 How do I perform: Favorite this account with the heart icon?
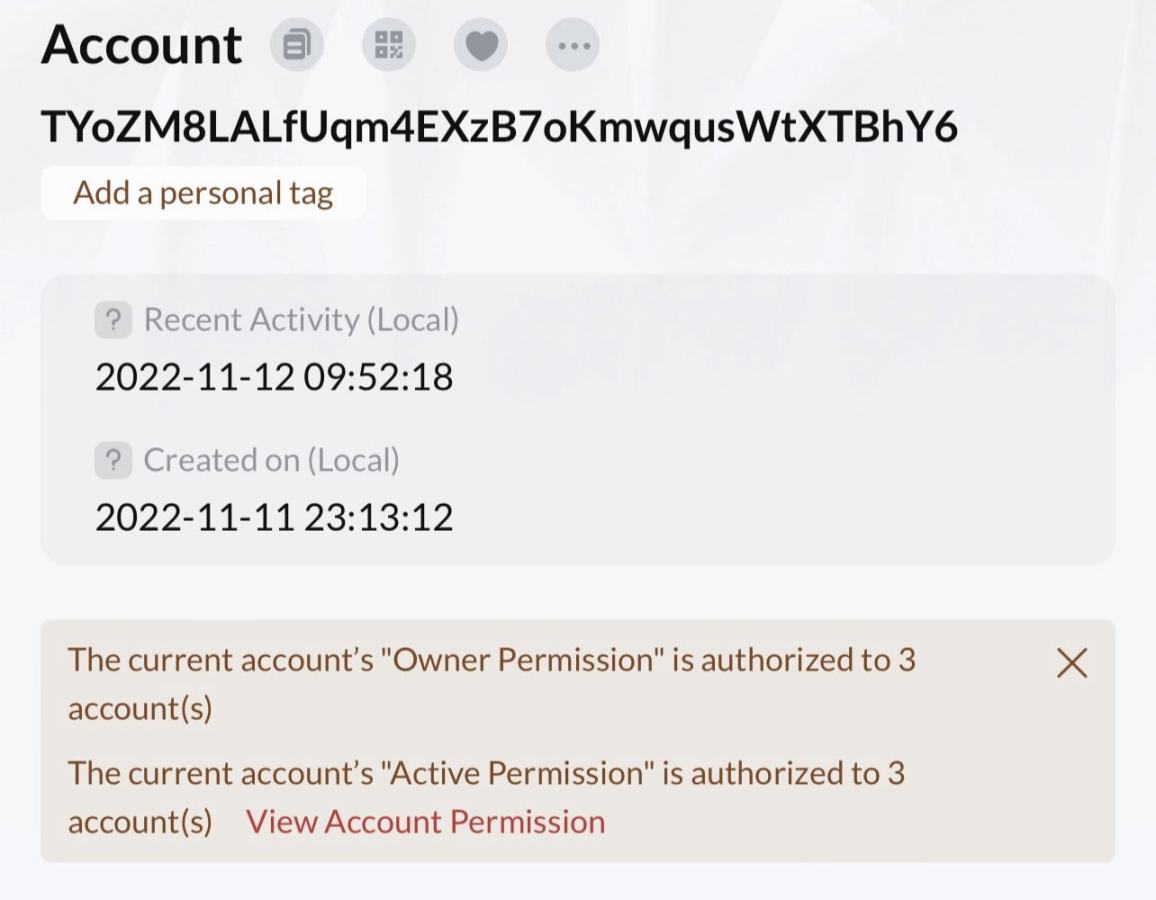click(481, 45)
